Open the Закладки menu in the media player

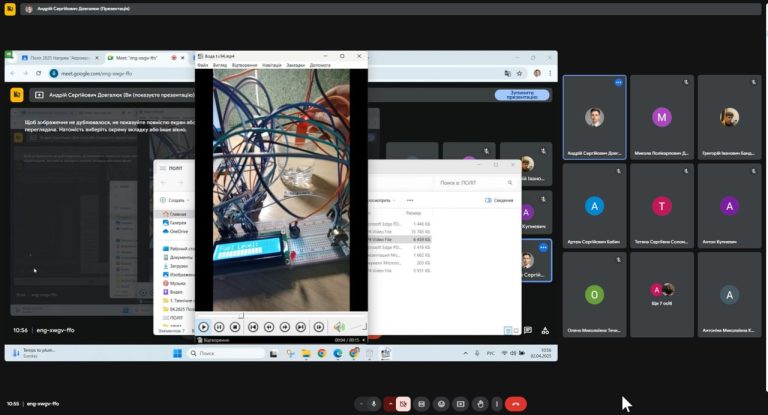coord(295,65)
